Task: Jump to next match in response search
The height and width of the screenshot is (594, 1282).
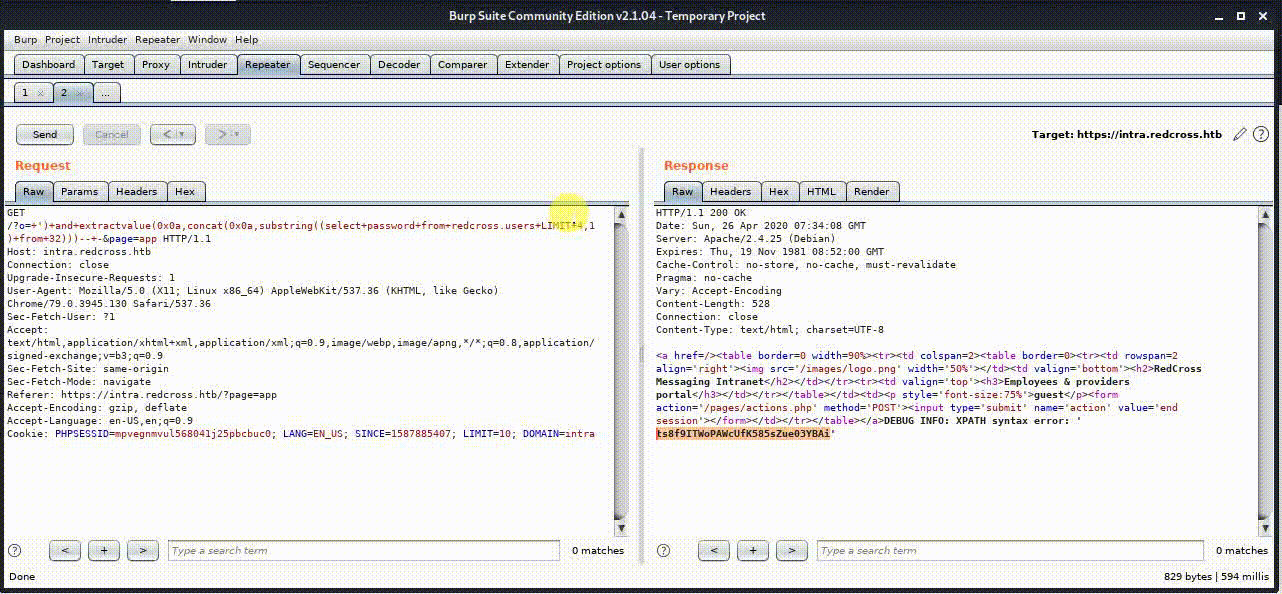Action: pos(791,550)
